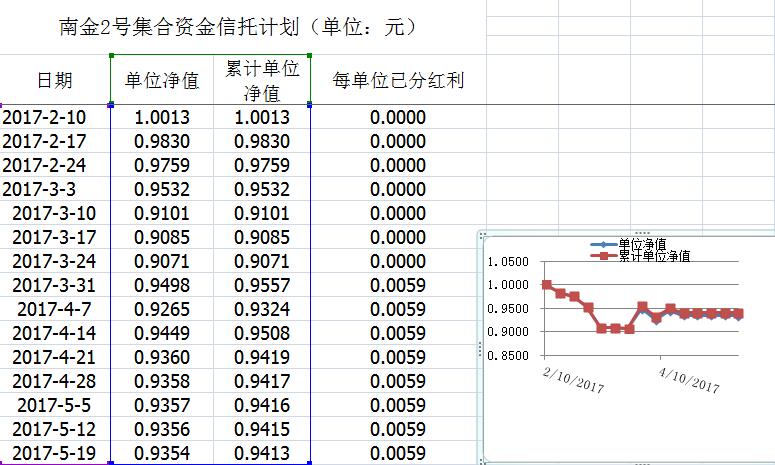Click the 累计单位净值 table header cell
Image resolution: width=775 pixels, height=465 pixels.
[262, 80]
